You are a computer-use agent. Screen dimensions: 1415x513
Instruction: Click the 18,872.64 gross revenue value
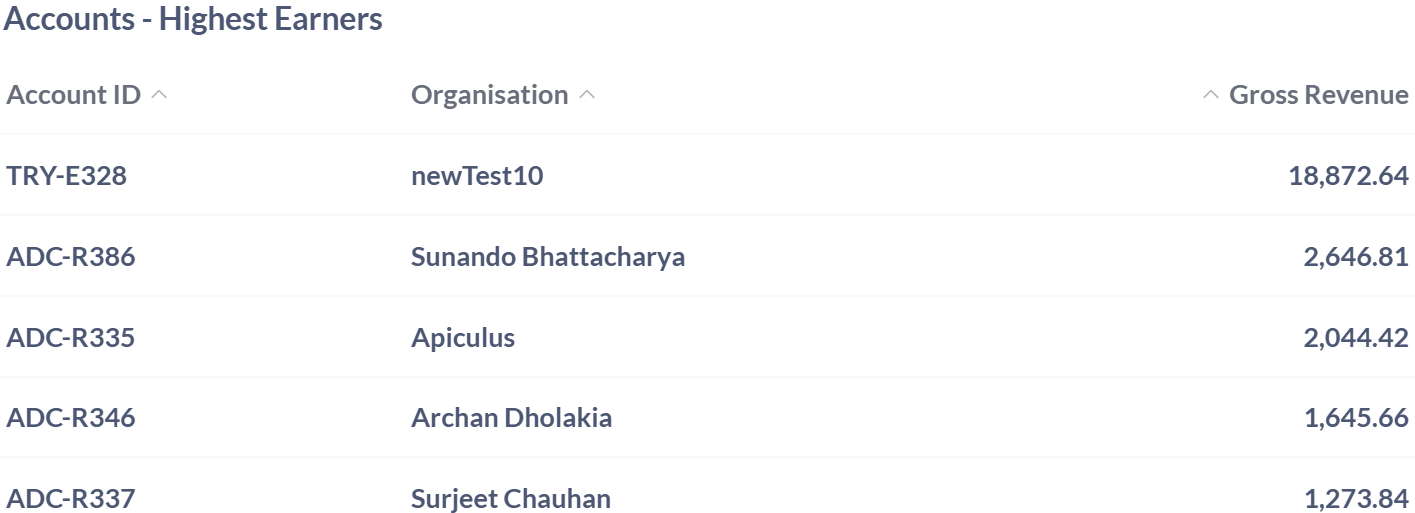pyautogui.click(x=1348, y=176)
